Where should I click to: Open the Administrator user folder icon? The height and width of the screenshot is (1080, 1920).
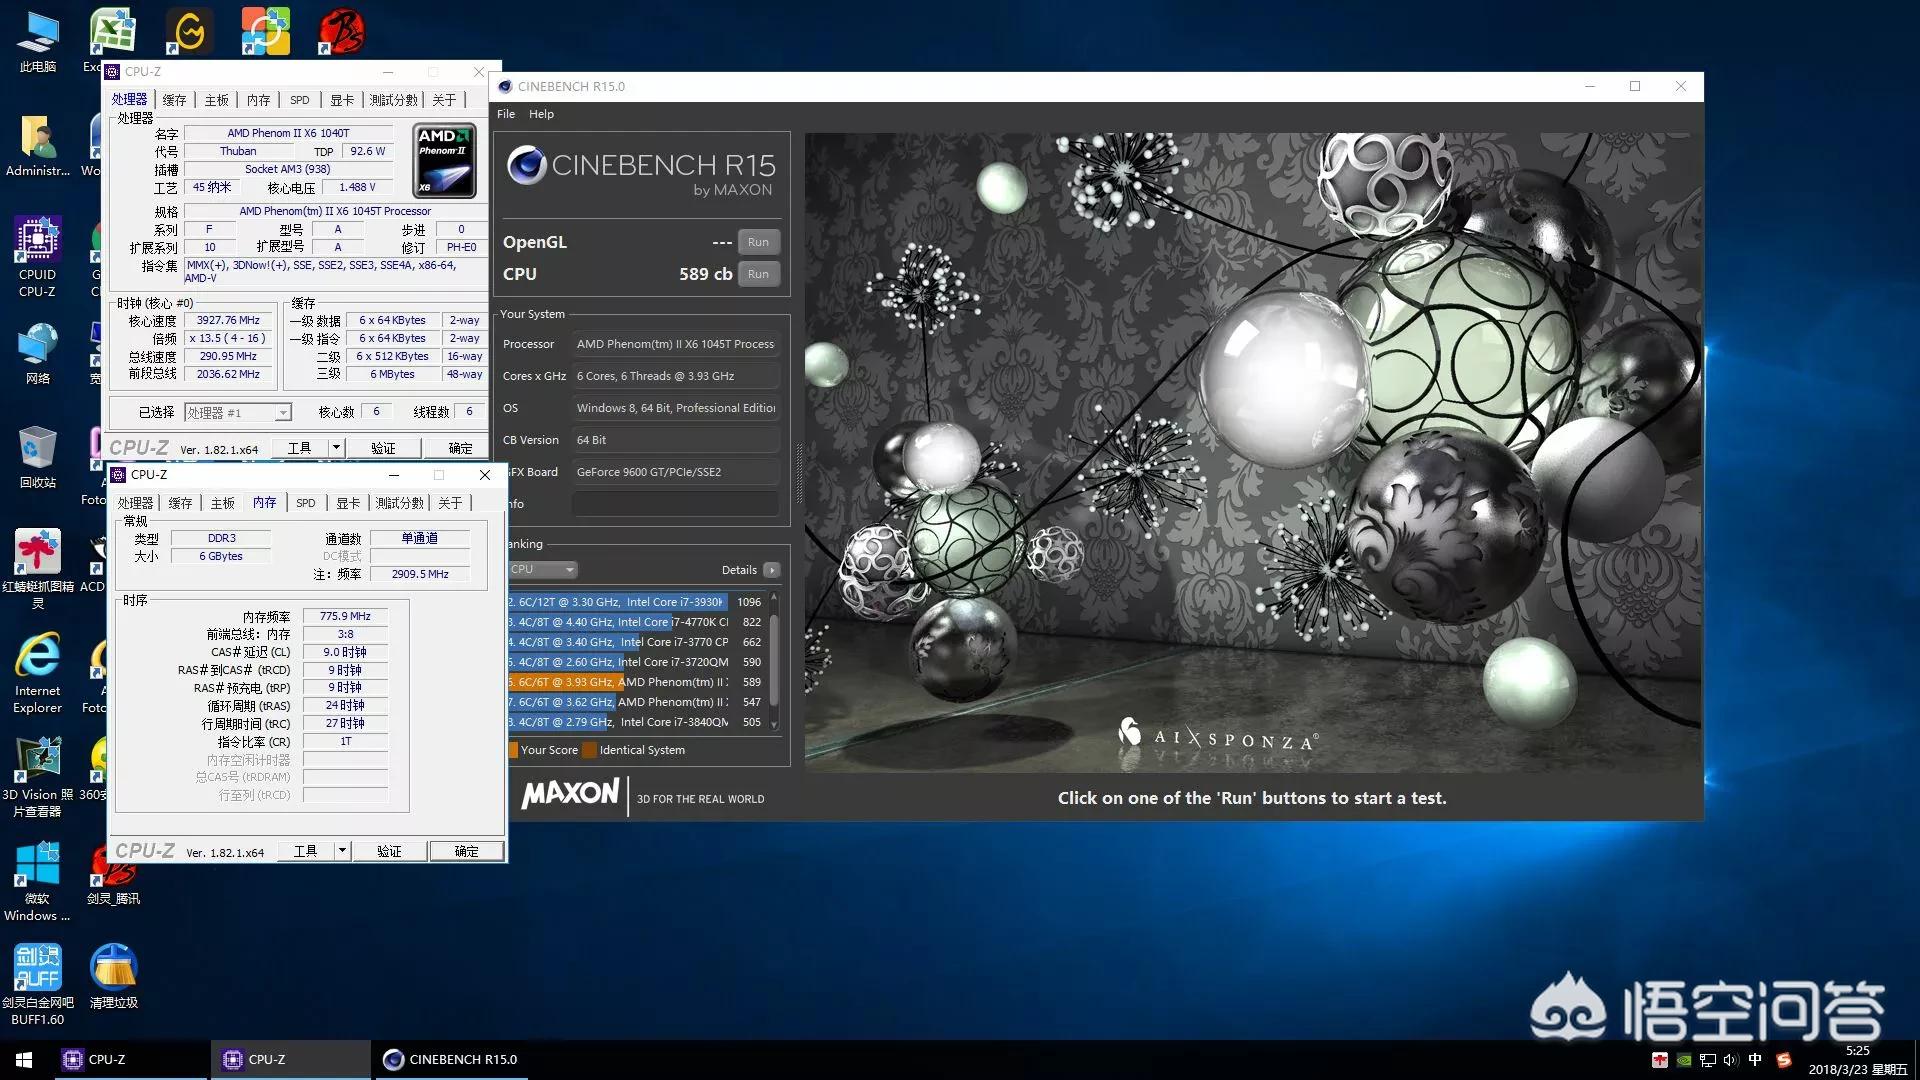click(x=38, y=146)
